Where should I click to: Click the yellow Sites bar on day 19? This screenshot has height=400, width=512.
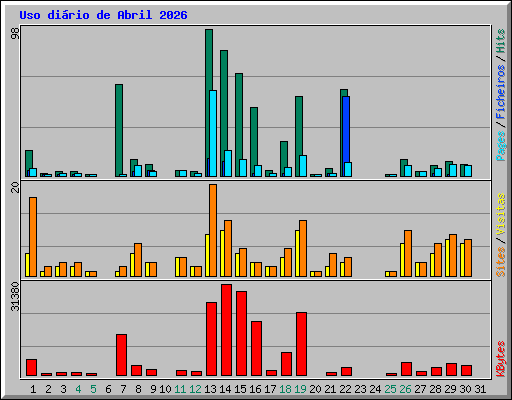tap(297, 253)
